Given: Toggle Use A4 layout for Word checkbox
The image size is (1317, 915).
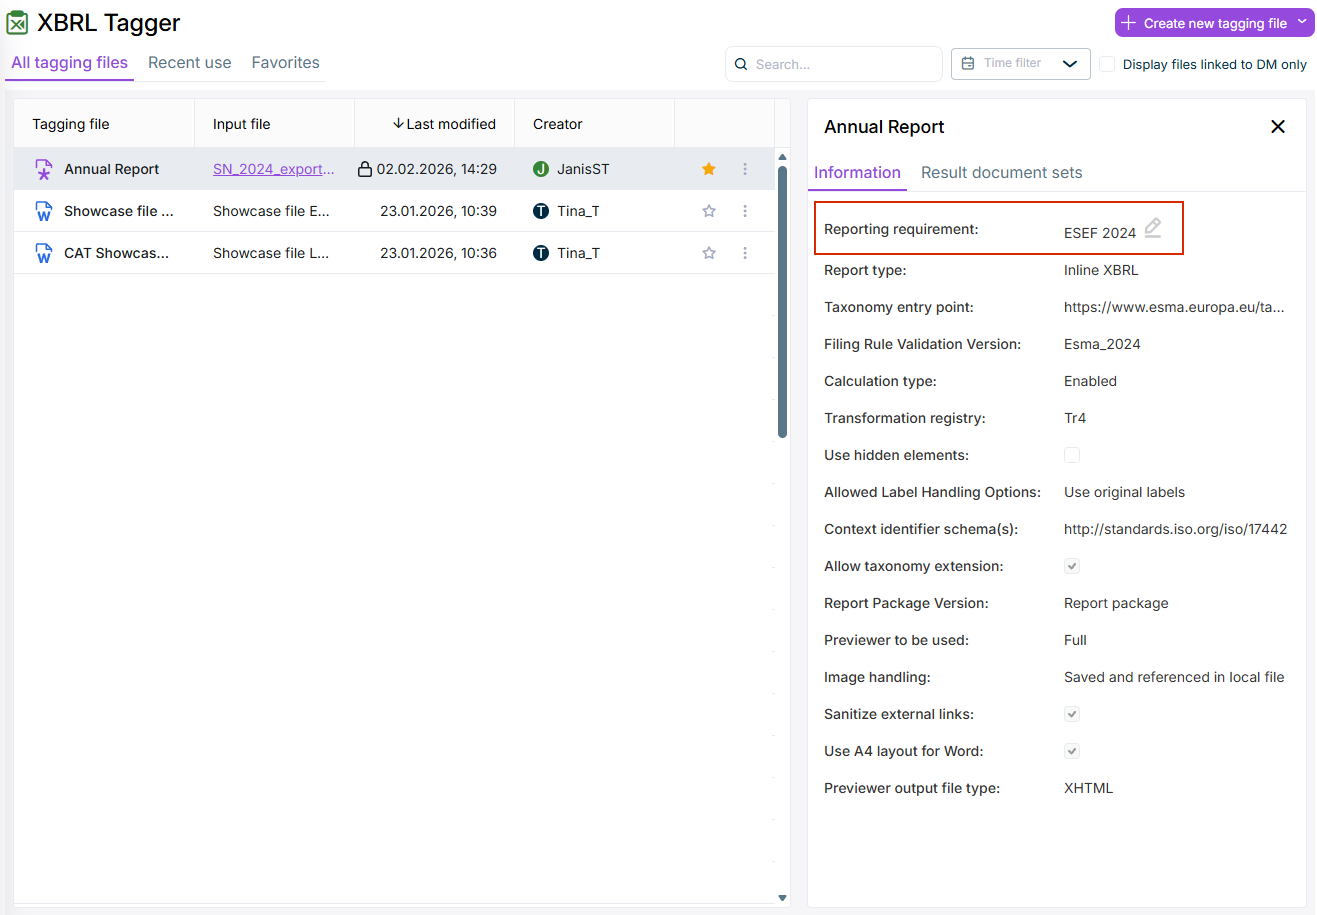Looking at the screenshot, I should (1072, 751).
